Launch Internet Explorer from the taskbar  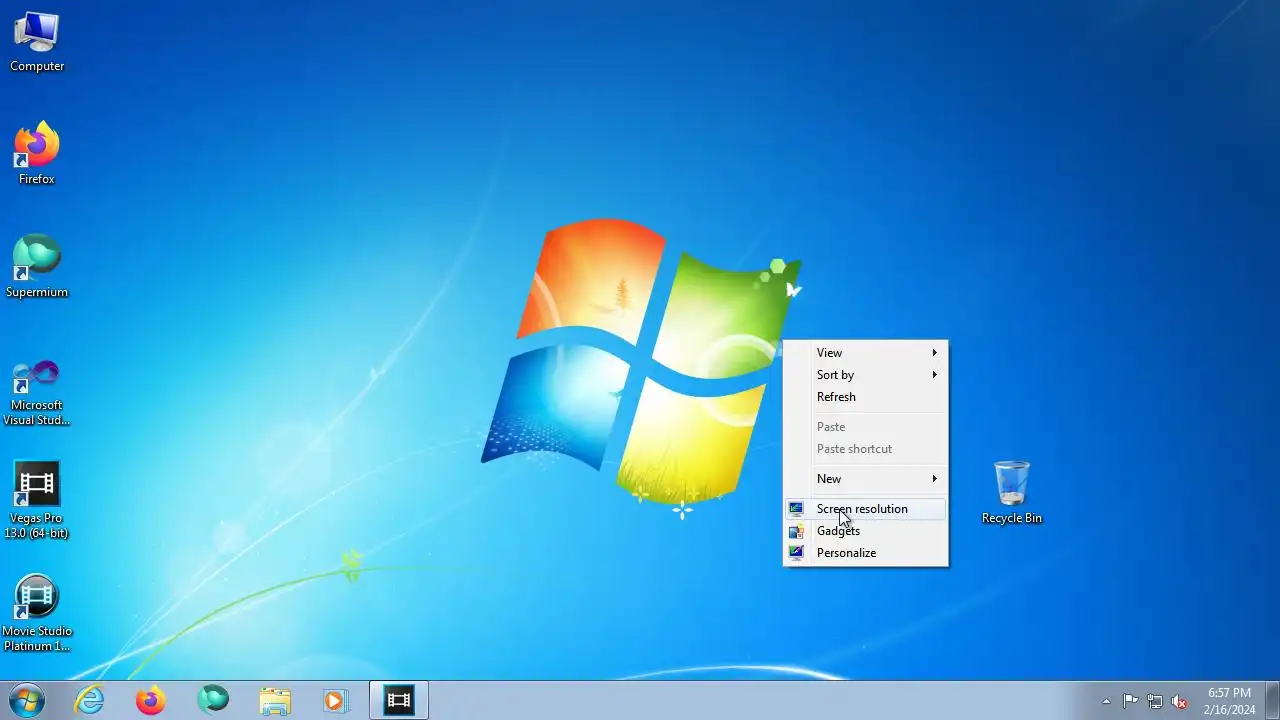(x=90, y=700)
